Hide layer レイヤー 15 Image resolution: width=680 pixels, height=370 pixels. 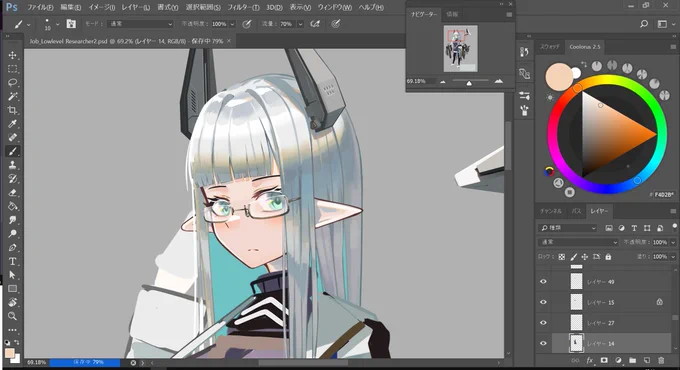[543, 302]
